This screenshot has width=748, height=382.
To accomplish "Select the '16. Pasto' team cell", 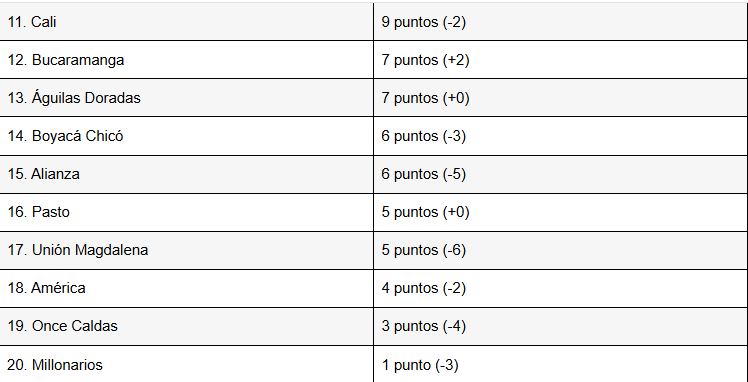I will (x=187, y=213).
